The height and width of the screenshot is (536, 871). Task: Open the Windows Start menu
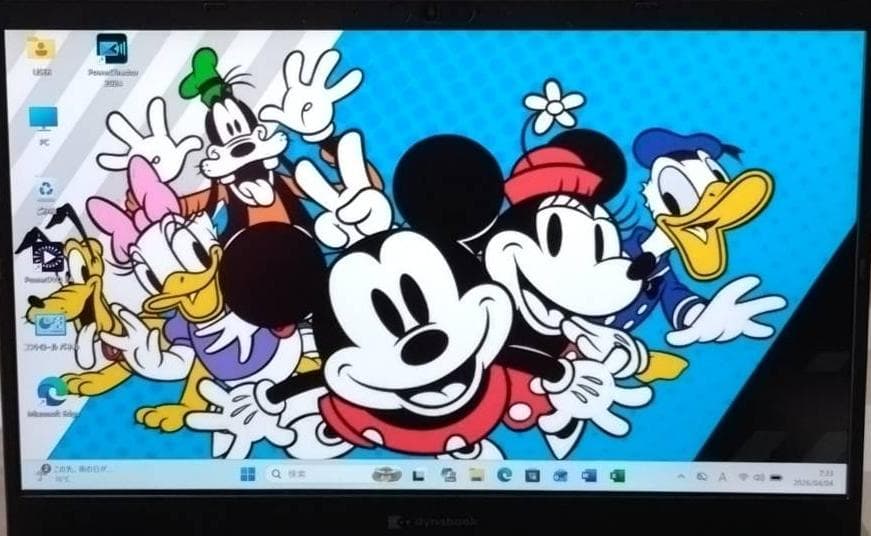248,474
